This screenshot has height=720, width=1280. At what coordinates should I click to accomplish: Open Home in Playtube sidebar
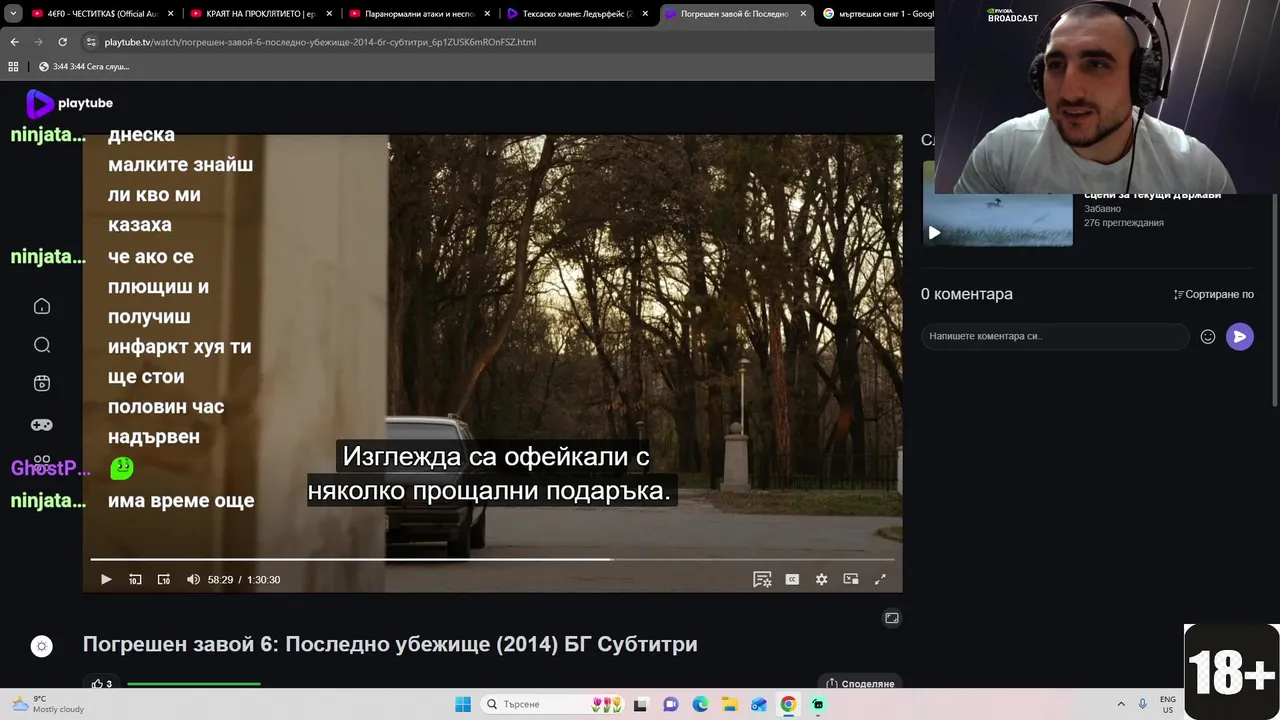tap(42, 306)
